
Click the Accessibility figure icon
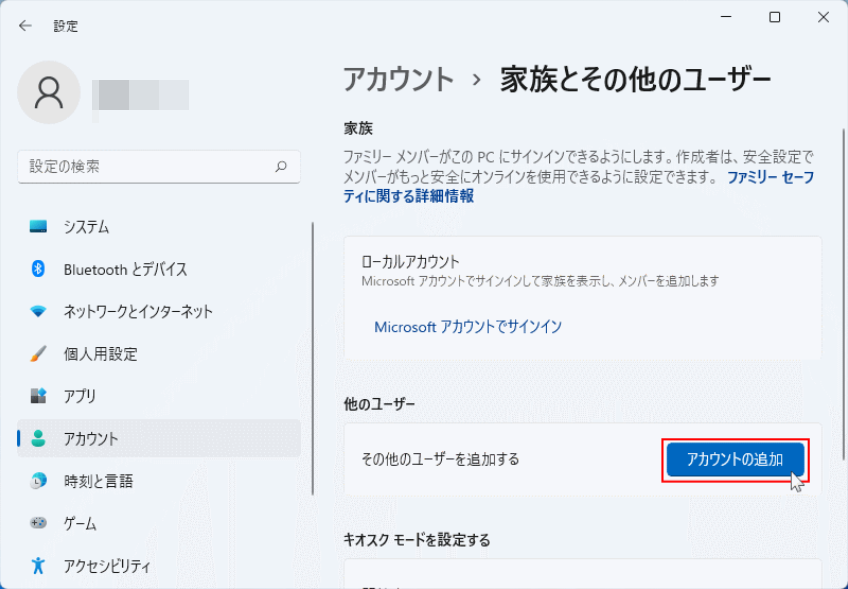(x=39, y=565)
